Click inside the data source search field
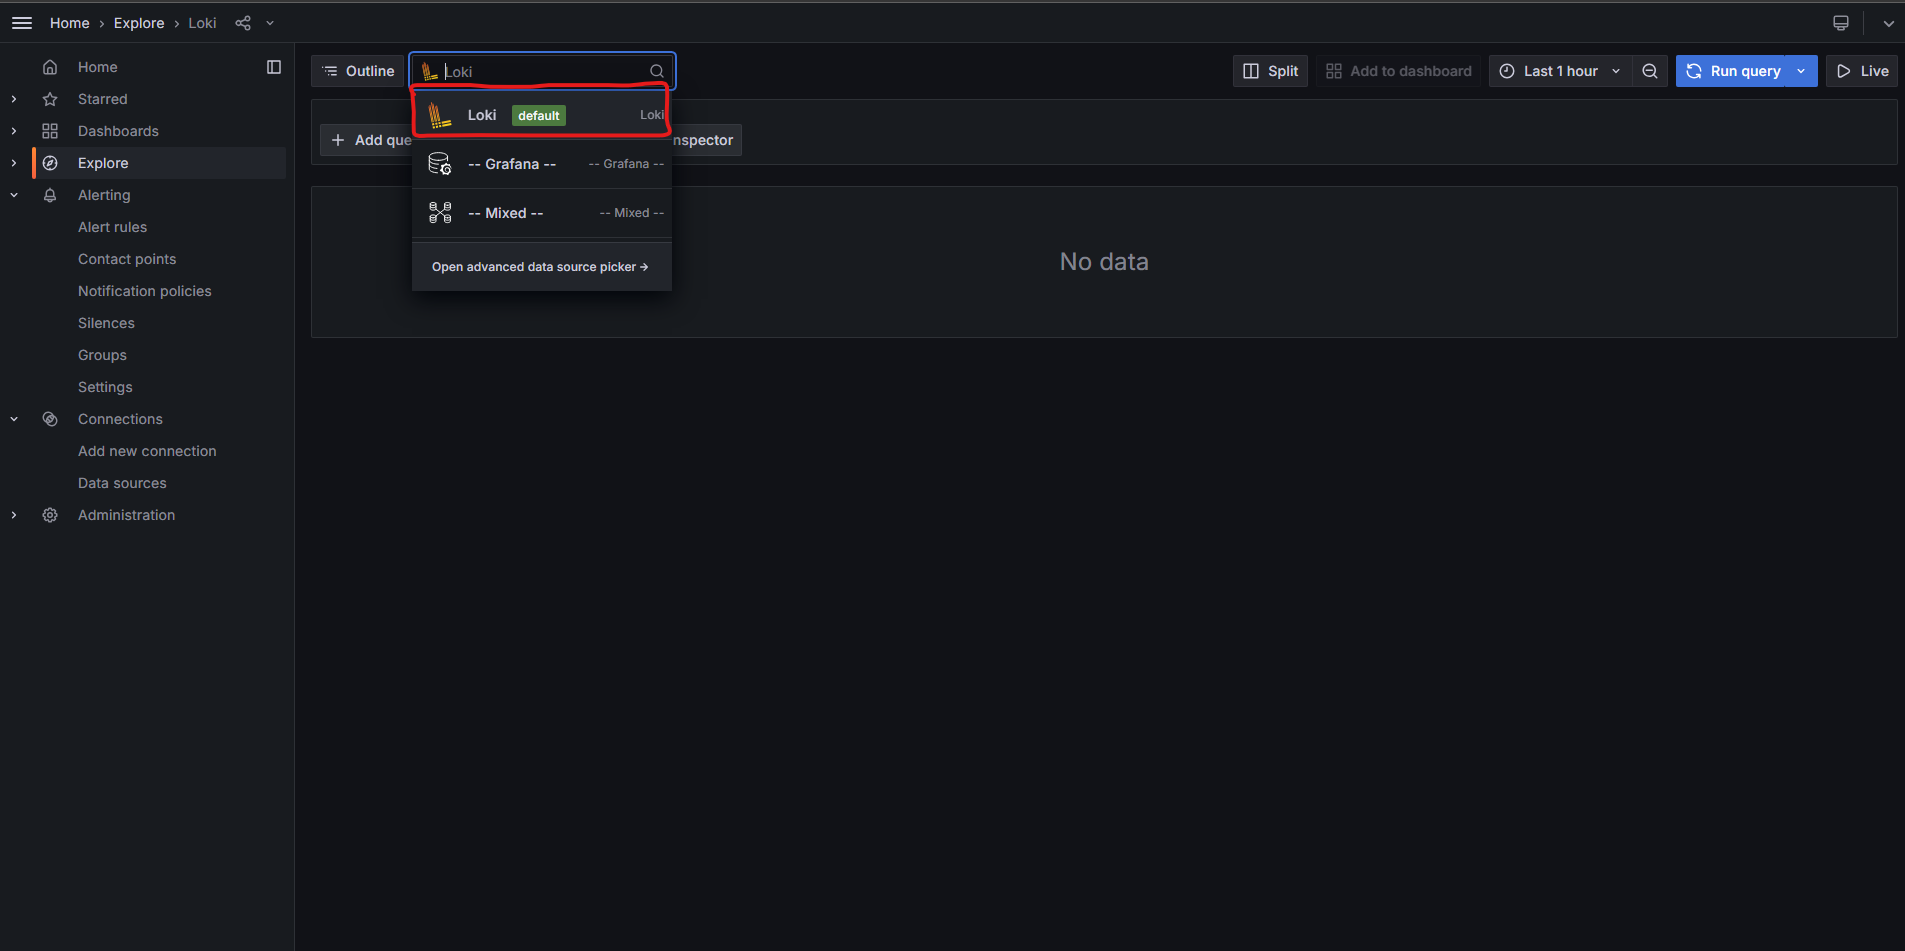The image size is (1905, 951). coord(540,71)
